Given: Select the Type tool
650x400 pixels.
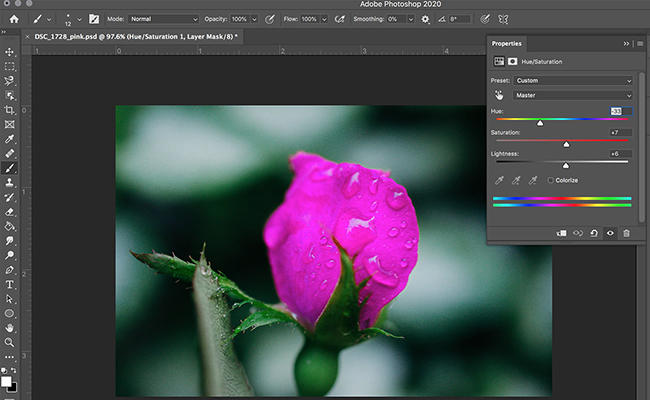Looking at the screenshot, I should pos(10,284).
